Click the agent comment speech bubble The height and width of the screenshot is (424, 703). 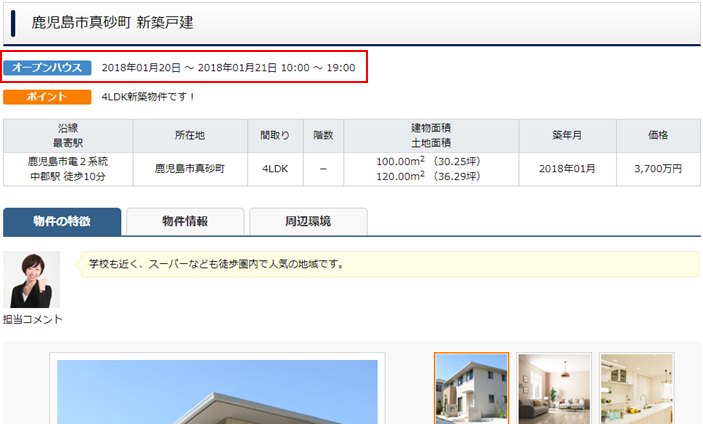coord(388,265)
